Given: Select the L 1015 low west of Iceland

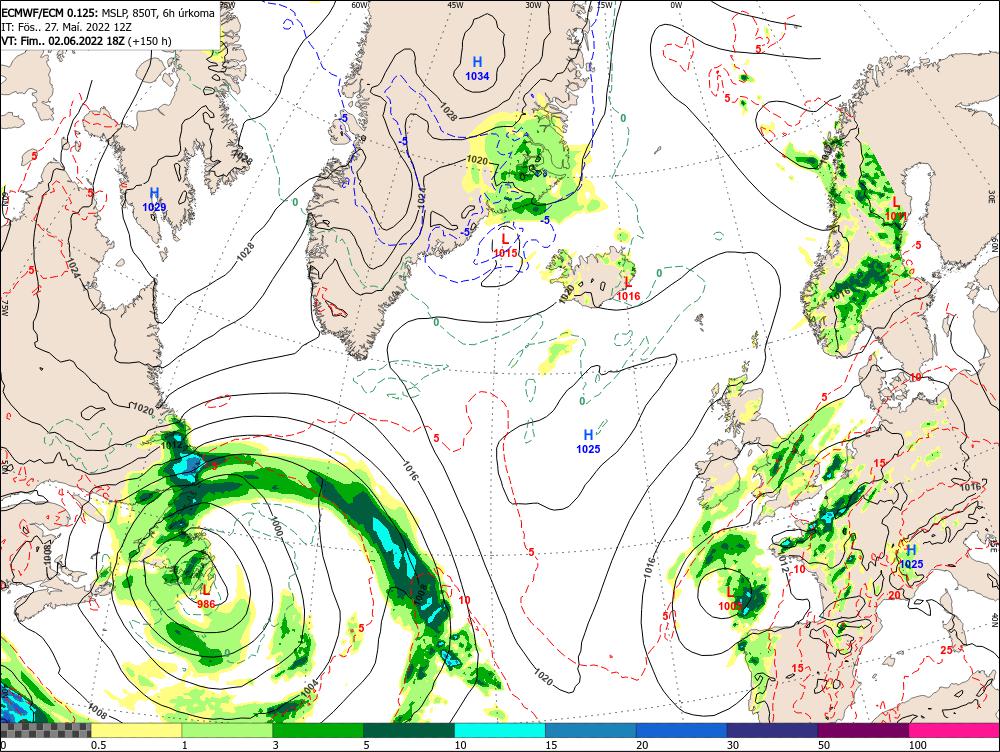Looking at the screenshot, I should coord(505,246).
